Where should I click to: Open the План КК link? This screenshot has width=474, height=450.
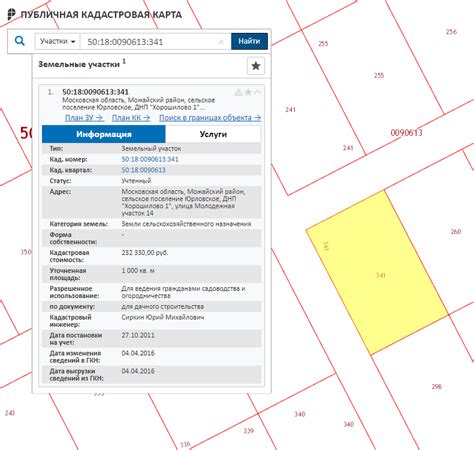(131, 118)
